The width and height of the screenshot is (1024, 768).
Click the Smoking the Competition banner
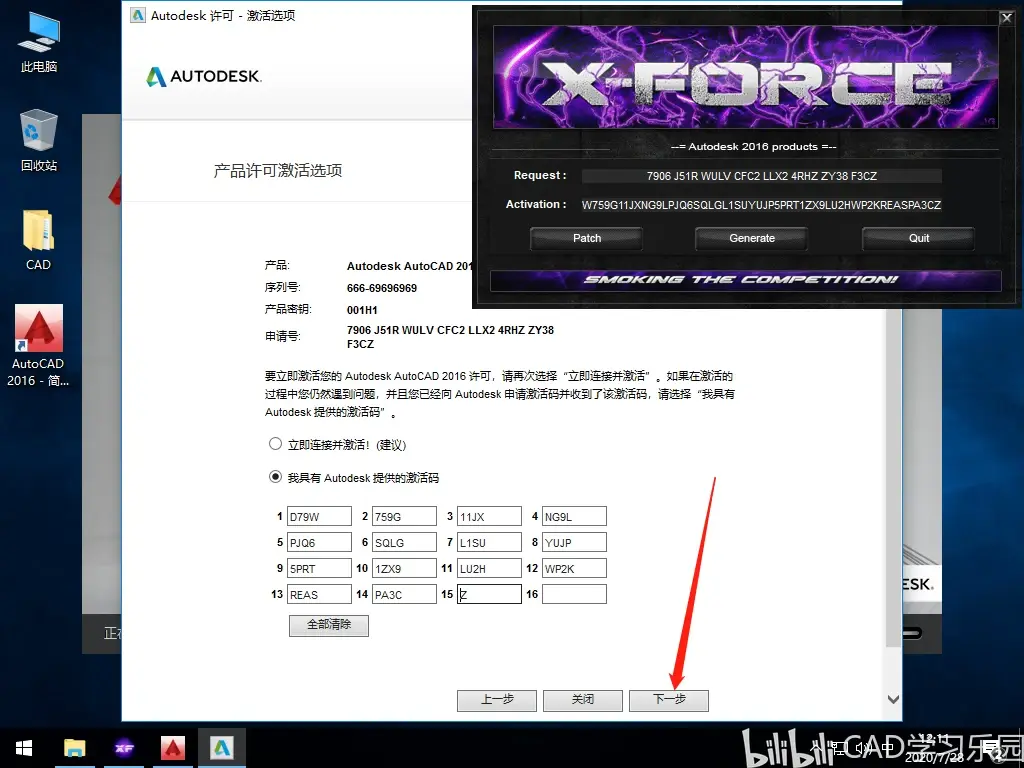click(x=745, y=280)
